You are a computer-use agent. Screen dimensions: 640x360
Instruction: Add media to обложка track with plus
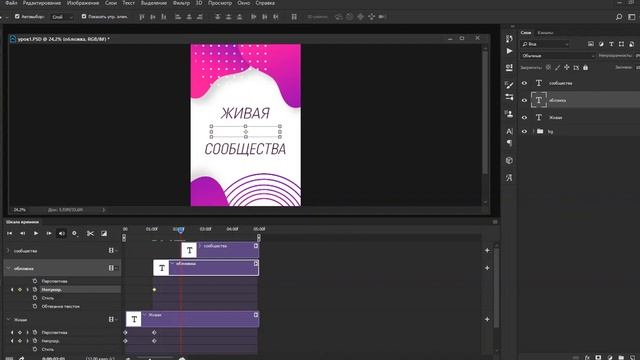tap(487, 268)
